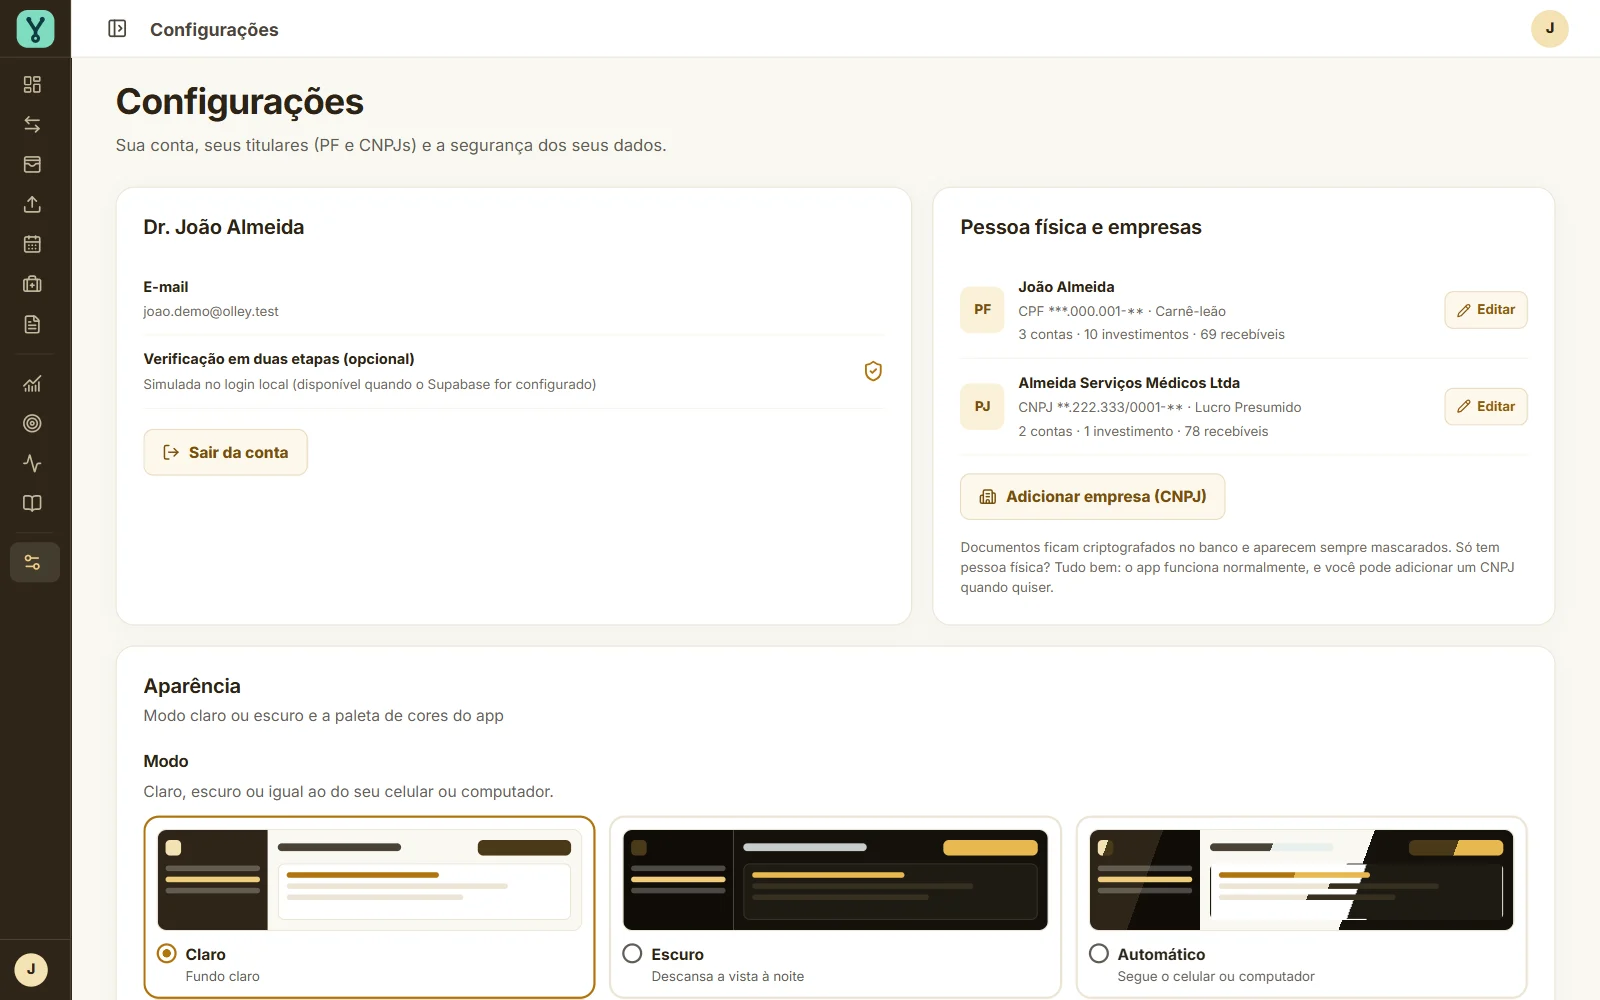This screenshot has width=1600, height=1000.
Task: Click 'CPF ***.000.001-** · Carnê-leão' text
Action: point(1122,311)
